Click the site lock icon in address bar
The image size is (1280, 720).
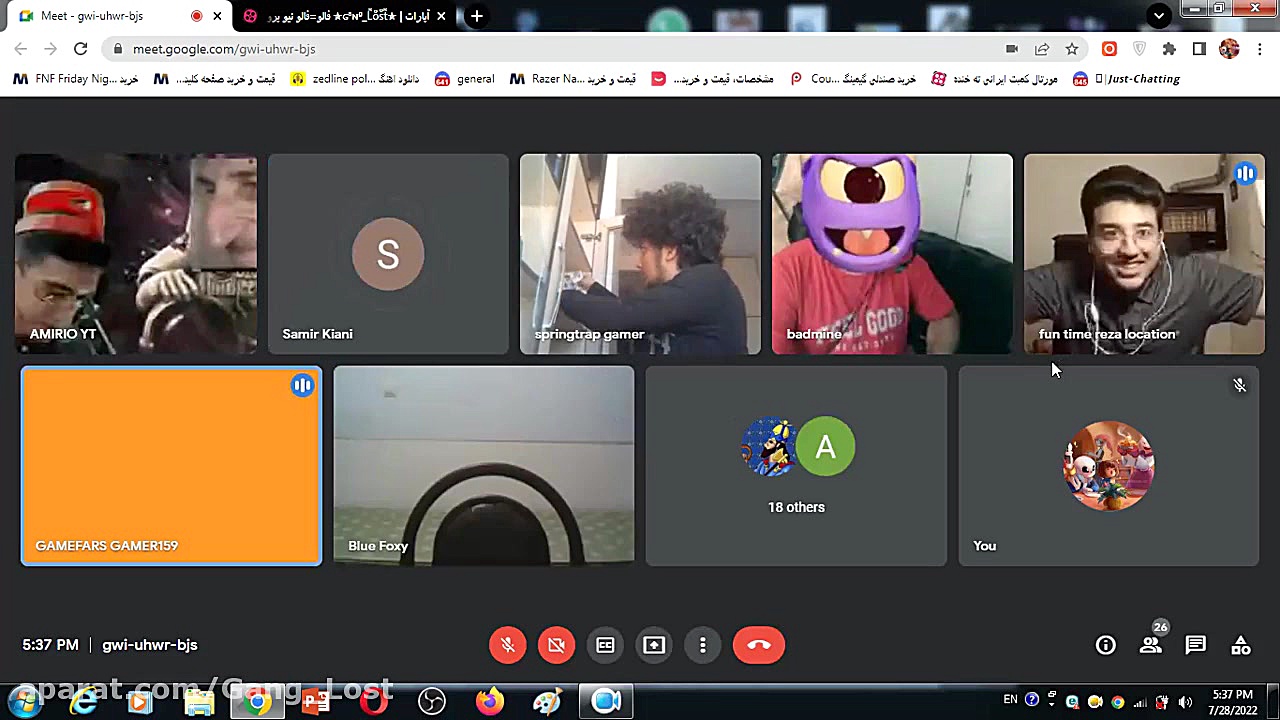click(x=119, y=49)
